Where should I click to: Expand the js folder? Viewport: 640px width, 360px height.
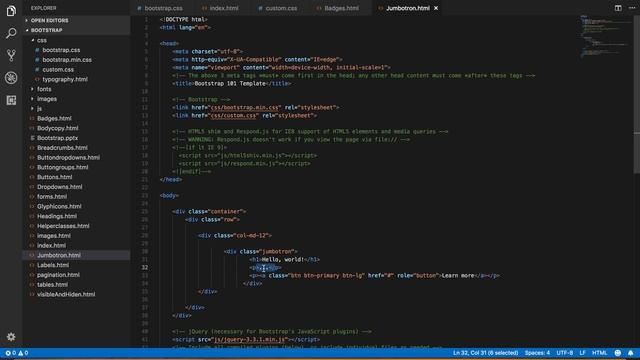pos(39,109)
